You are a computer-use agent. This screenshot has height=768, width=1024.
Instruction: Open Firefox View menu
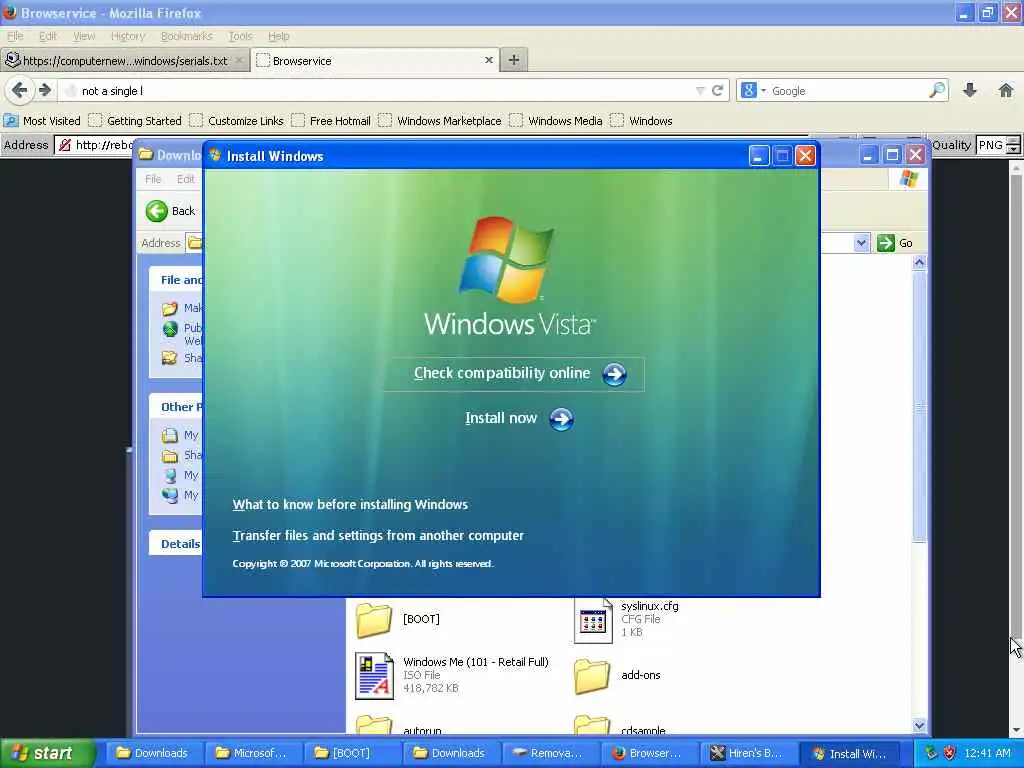pyautogui.click(x=84, y=36)
